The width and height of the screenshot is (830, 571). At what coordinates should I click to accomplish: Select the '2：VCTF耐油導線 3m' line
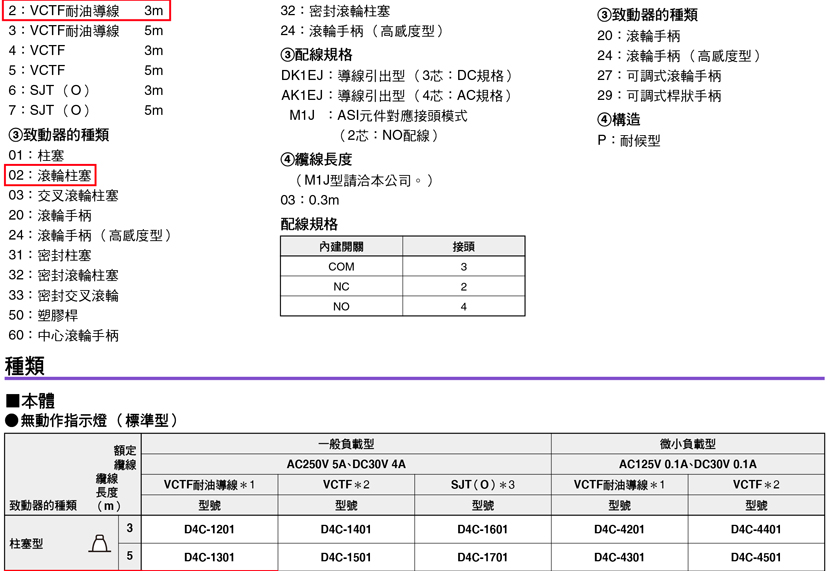86,11
